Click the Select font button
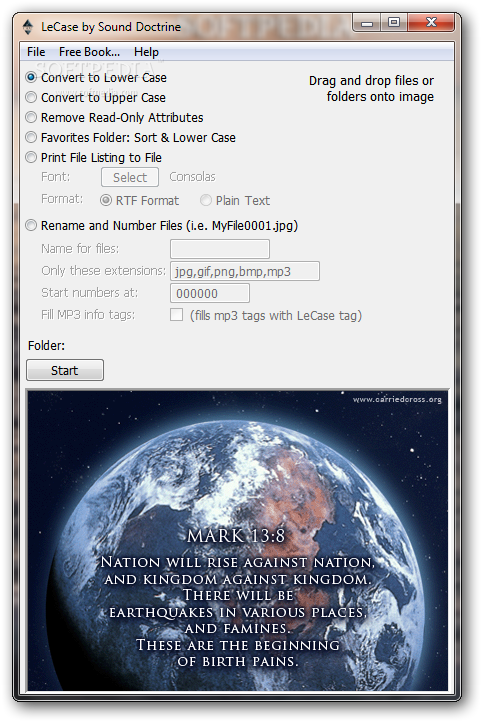This screenshot has height=722, width=482. tap(130, 177)
